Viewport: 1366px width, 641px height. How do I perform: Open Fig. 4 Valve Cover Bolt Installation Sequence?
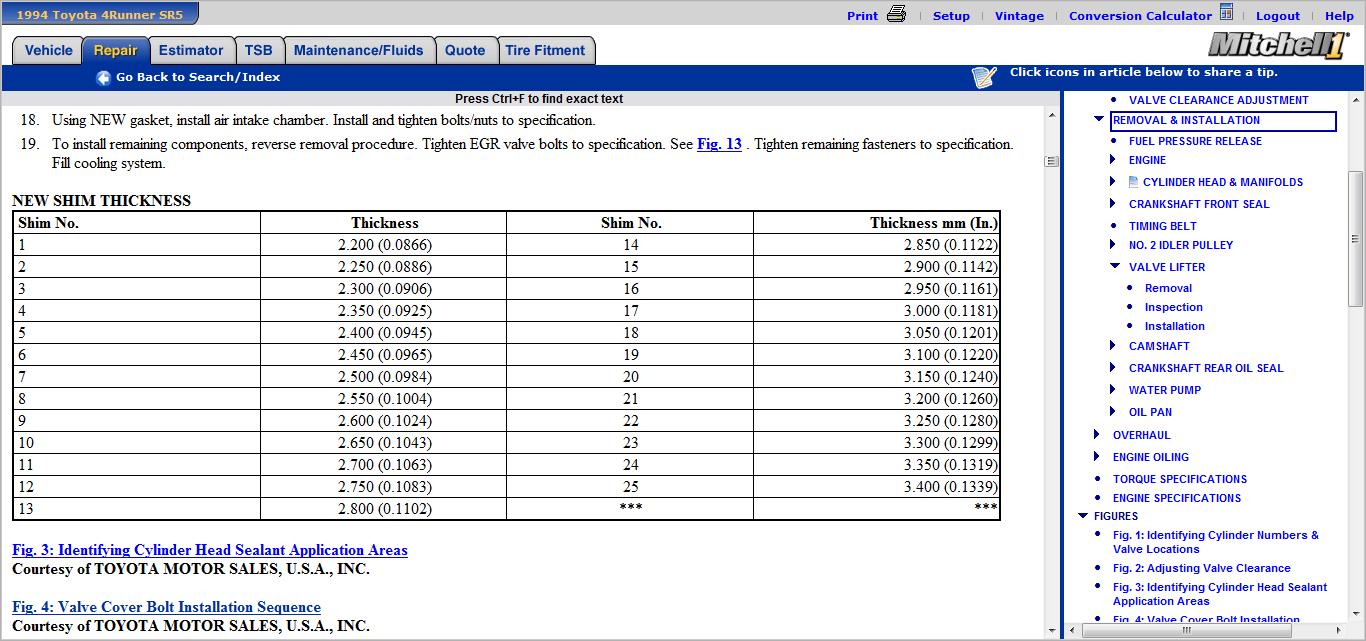click(166, 607)
